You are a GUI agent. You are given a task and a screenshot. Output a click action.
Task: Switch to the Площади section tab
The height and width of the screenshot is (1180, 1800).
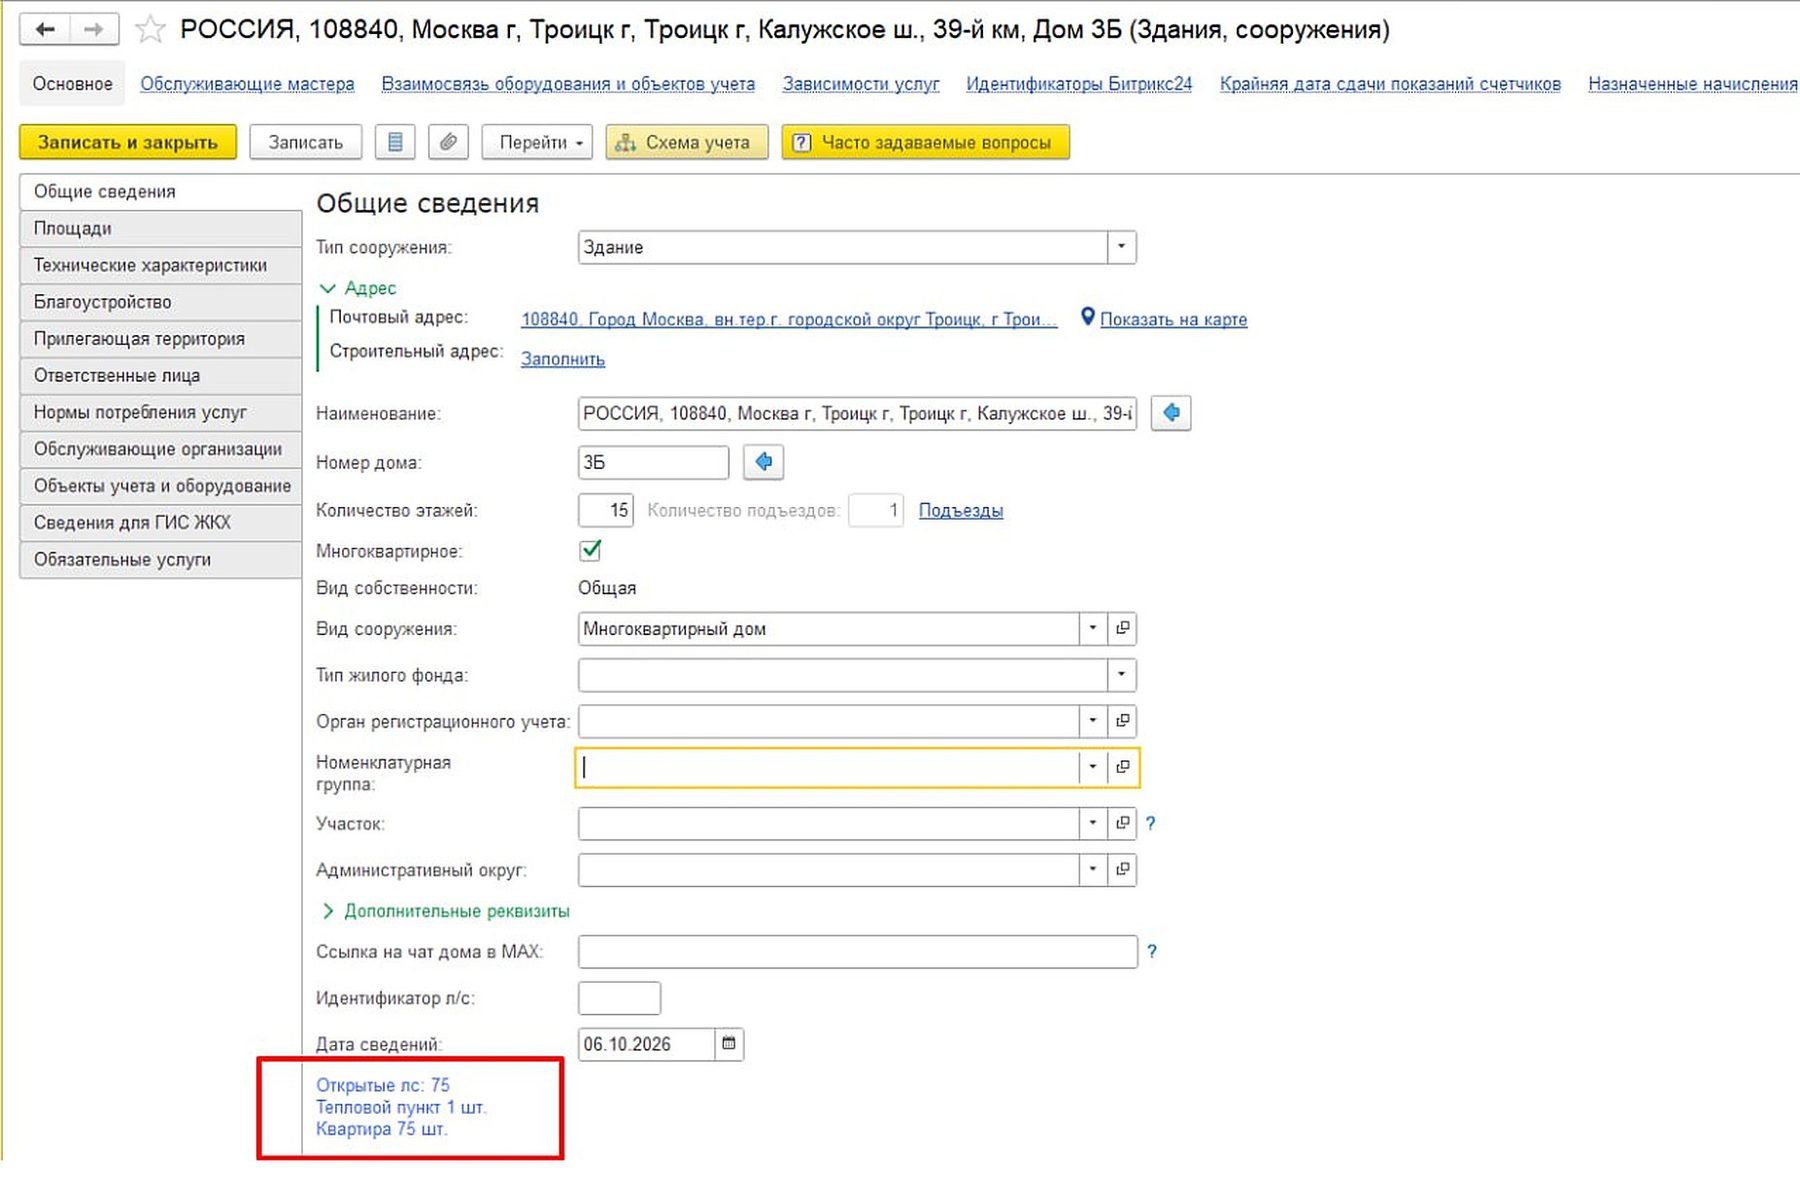point(160,228)
